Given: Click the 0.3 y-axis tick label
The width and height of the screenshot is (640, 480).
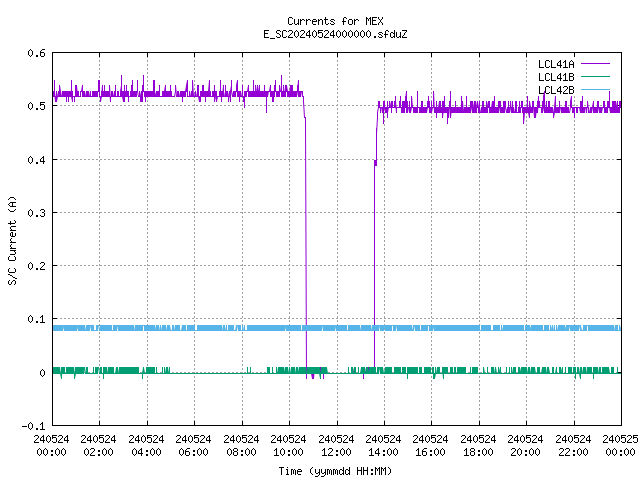Looking at the screenshot, I should tap(36, 213).
